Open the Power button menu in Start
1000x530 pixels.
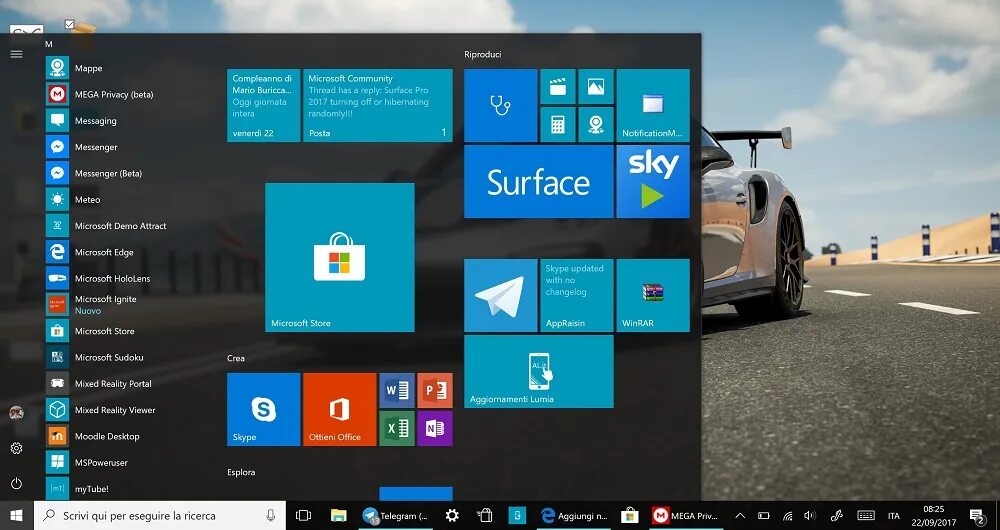[17, 483]
